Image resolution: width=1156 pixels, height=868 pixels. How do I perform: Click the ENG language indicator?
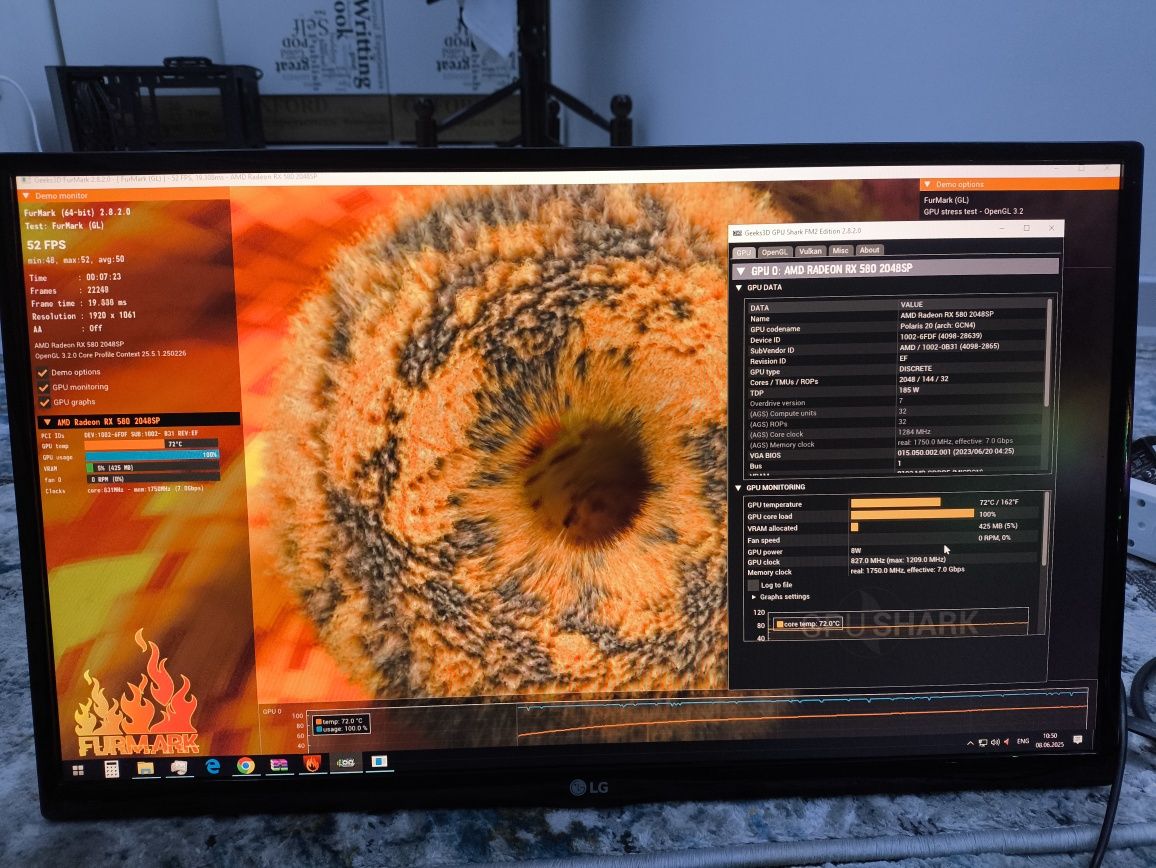(x=1023, y=741)
